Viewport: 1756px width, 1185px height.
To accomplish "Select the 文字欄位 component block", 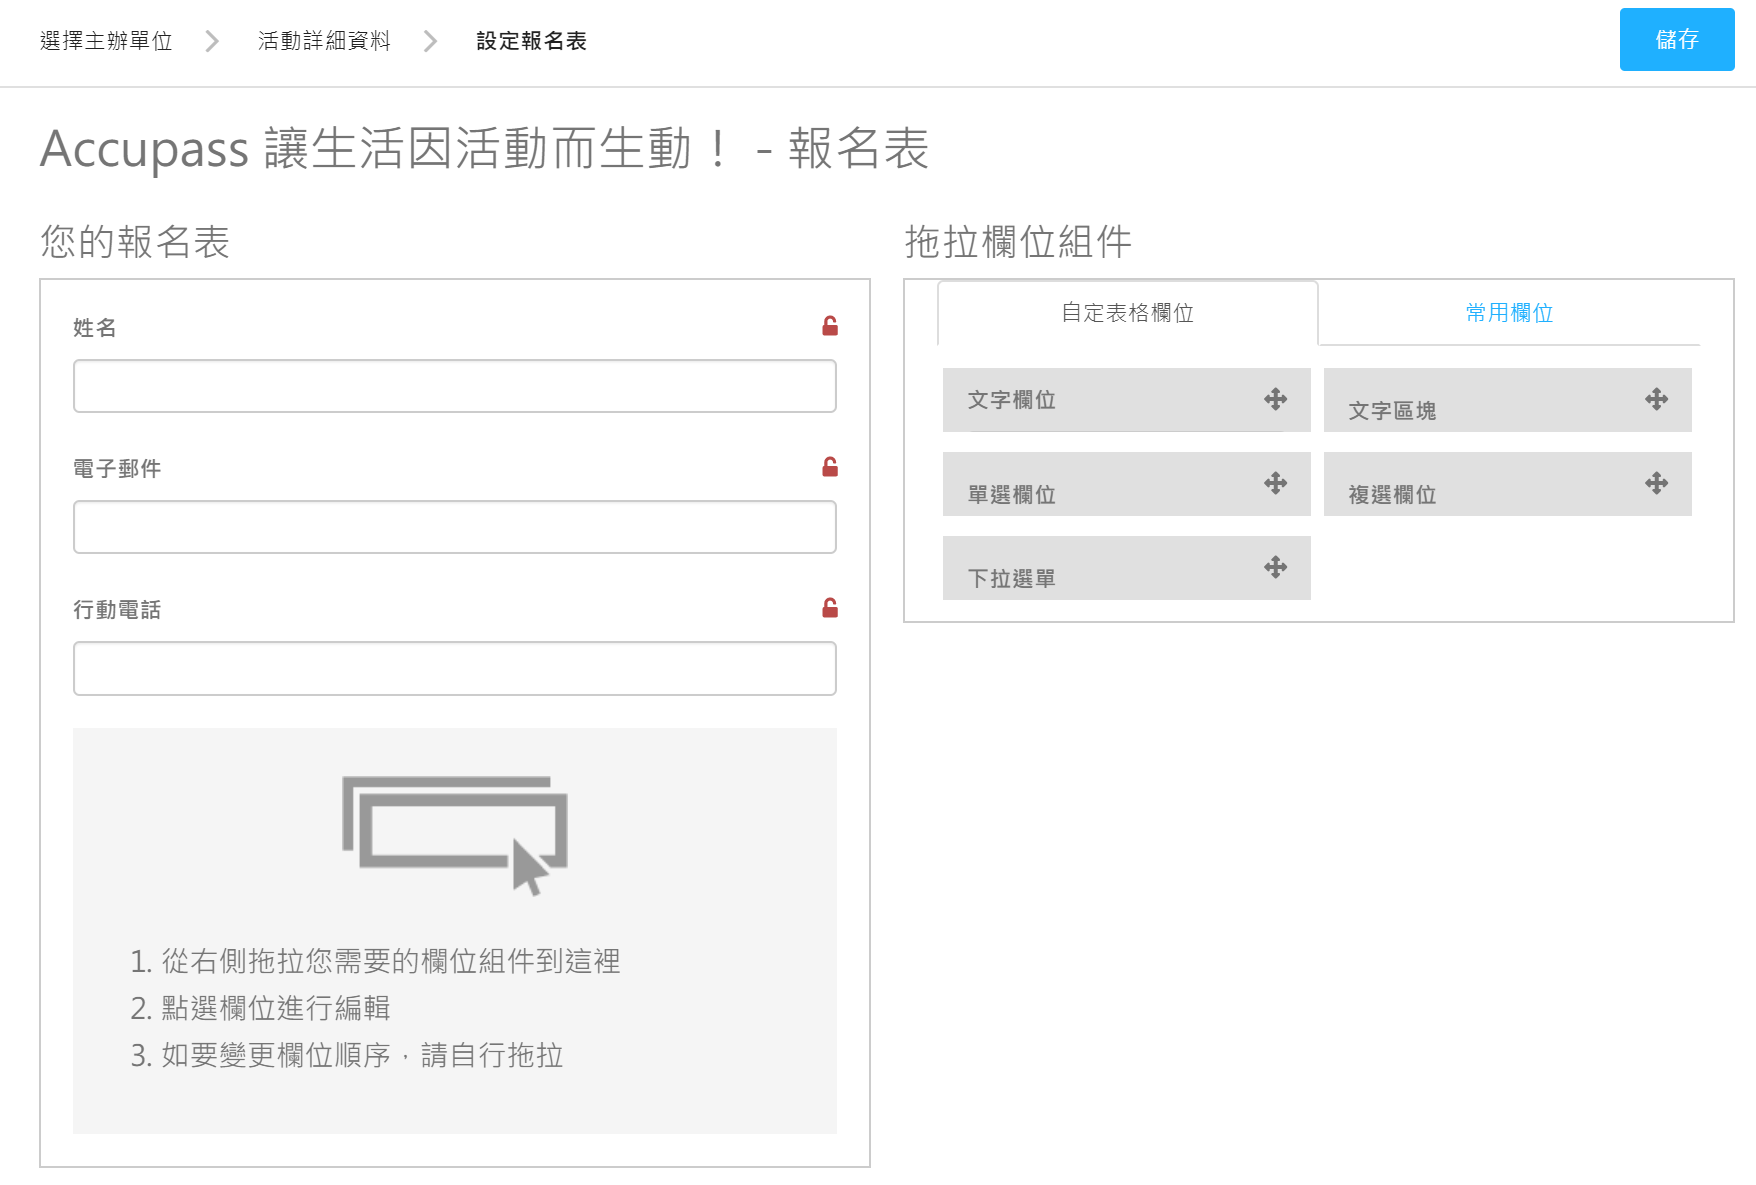I will [1127, 400].
